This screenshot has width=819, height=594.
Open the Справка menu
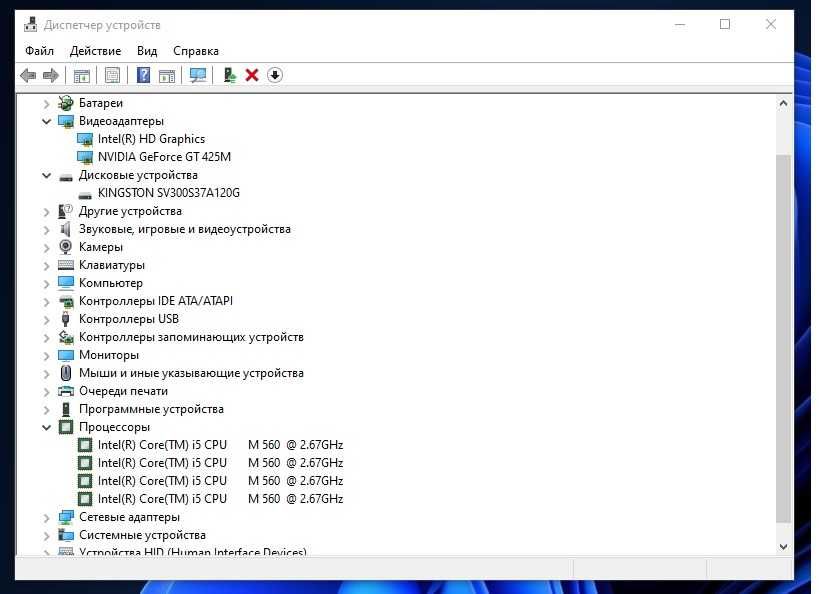pyautogui.click(x=196, y=51)
